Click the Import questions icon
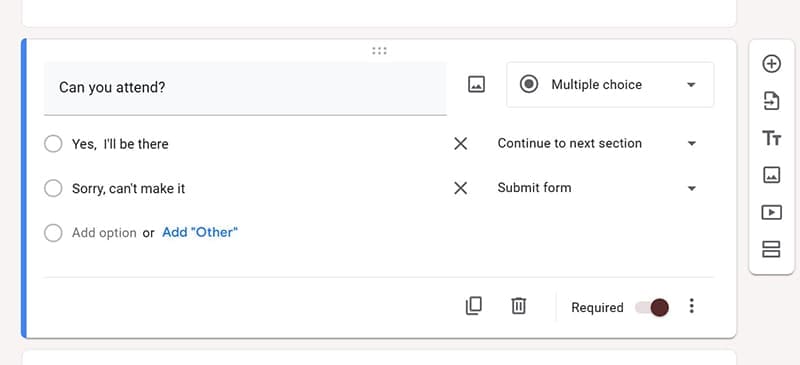The width and height of the screenshot is (800, 365). click(x=771, y=101)
